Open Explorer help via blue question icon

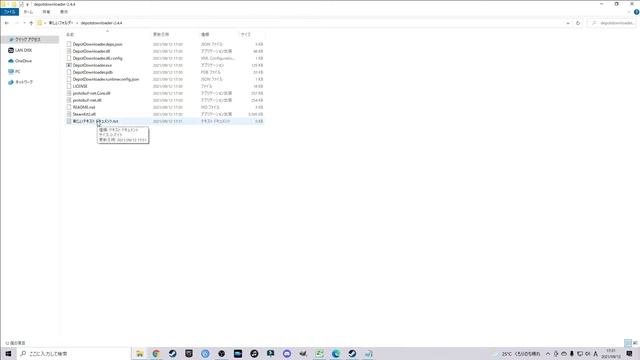636,12
